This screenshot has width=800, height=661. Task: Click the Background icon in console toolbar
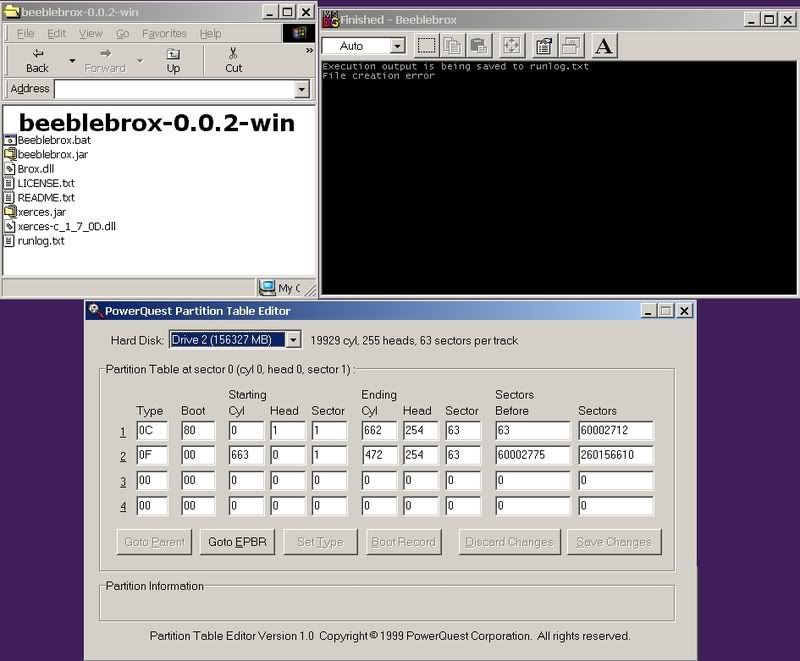tap(570, 46)
